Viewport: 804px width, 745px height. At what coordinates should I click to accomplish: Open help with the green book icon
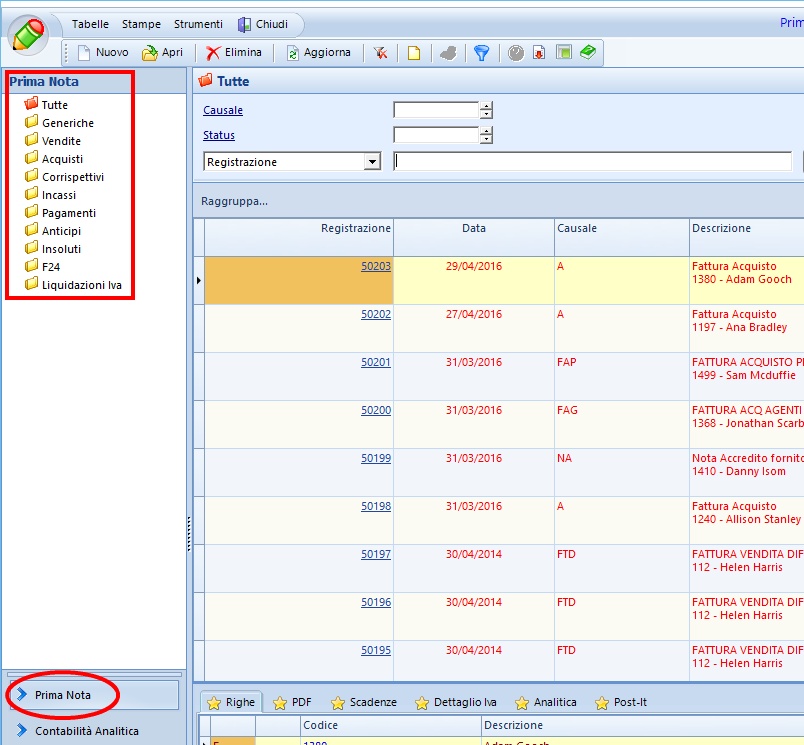[588, 53]
